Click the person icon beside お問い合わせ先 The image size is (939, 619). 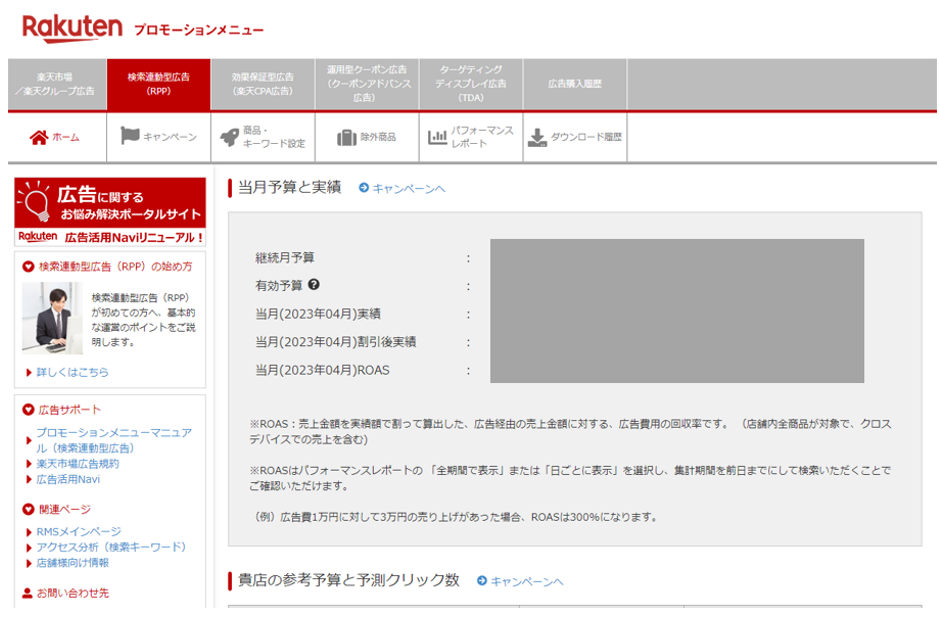[28, 593]
